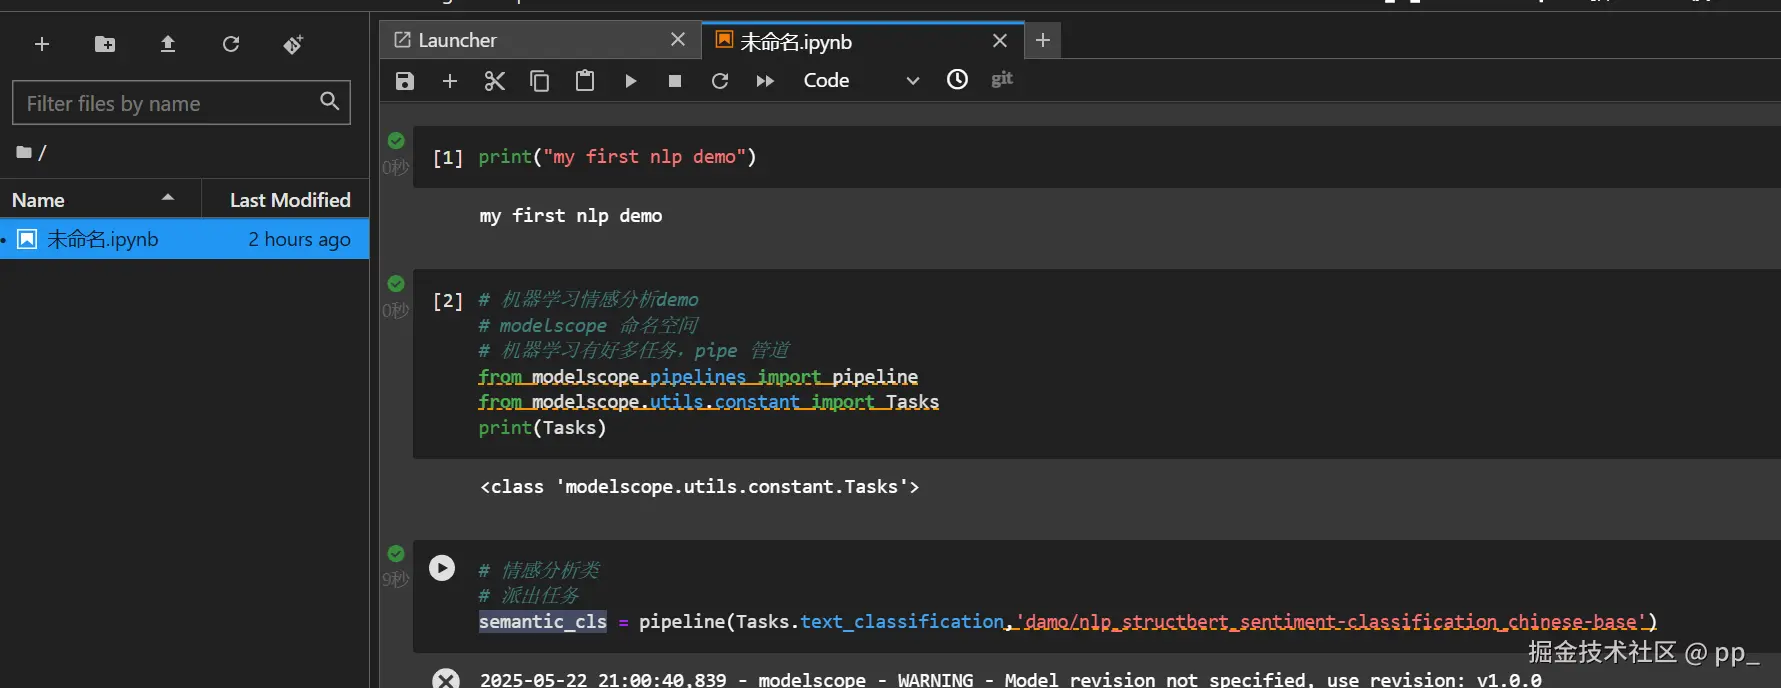Viewport: 1781px width, 688px height.
Task: Click the search magnifier in file filter
Action: click(x=330, y=101)
